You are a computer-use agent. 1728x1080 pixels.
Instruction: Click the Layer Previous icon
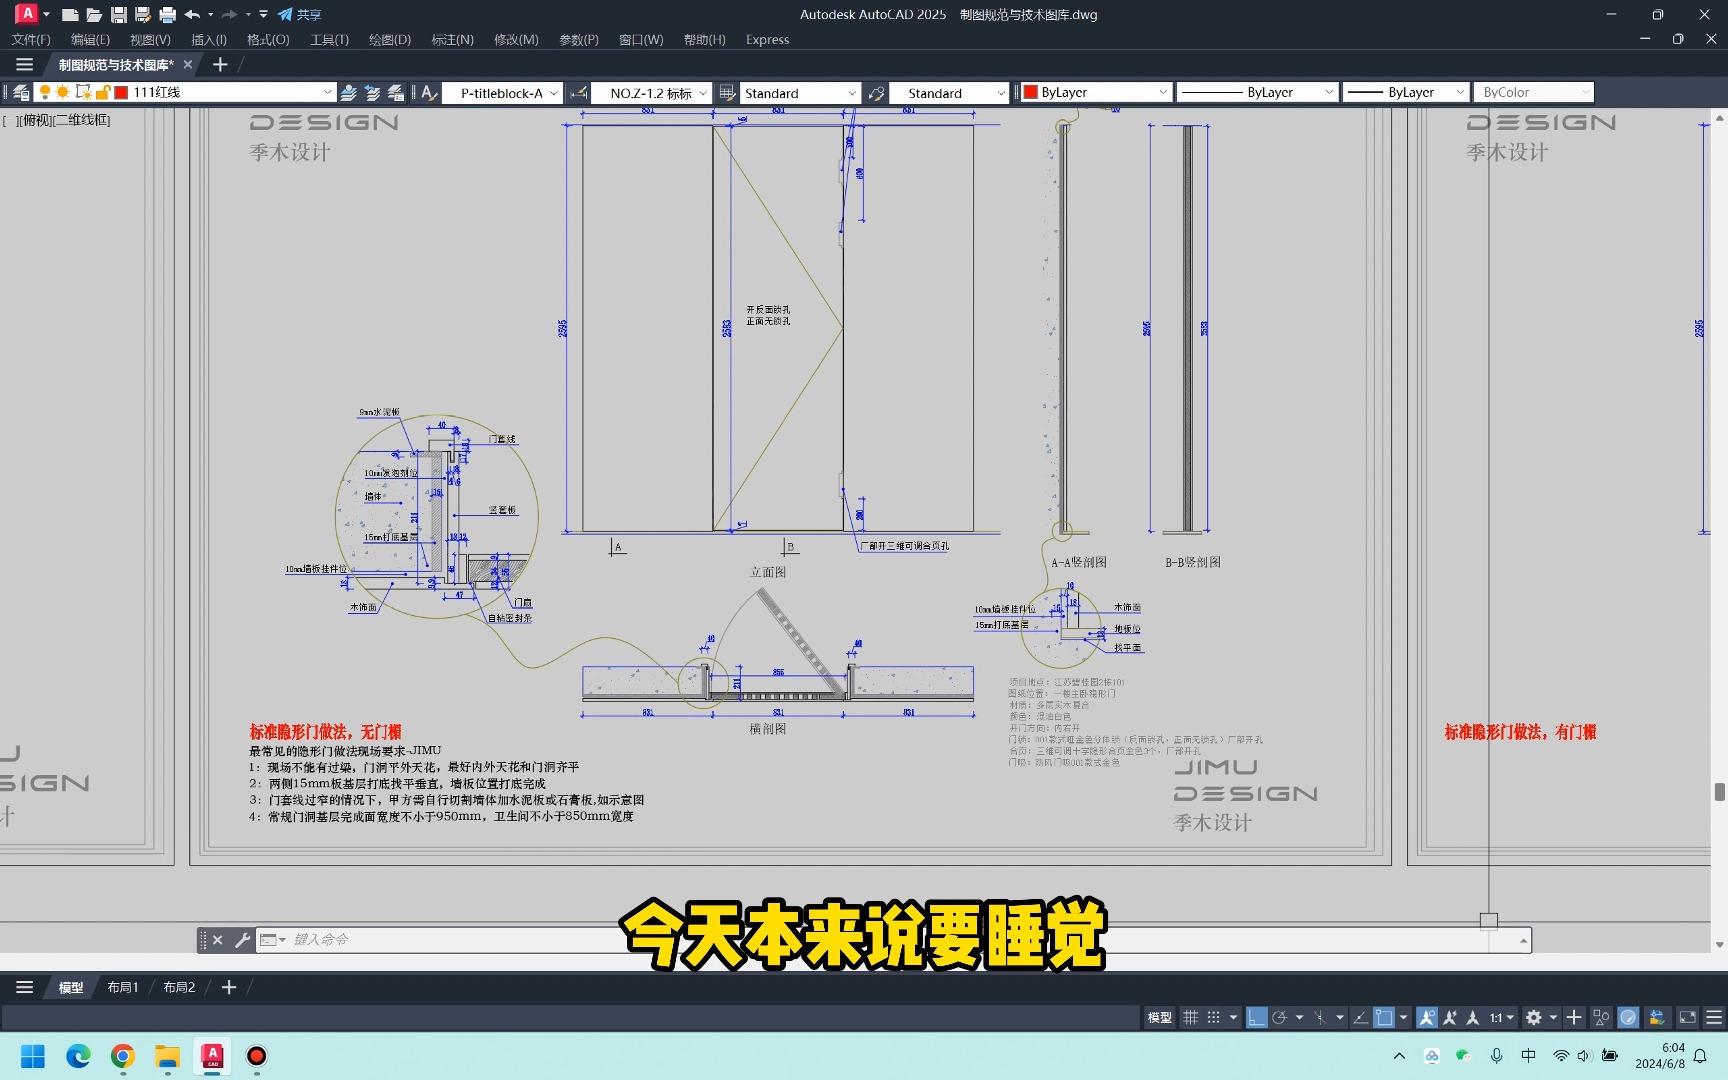(x=371, y=92)
